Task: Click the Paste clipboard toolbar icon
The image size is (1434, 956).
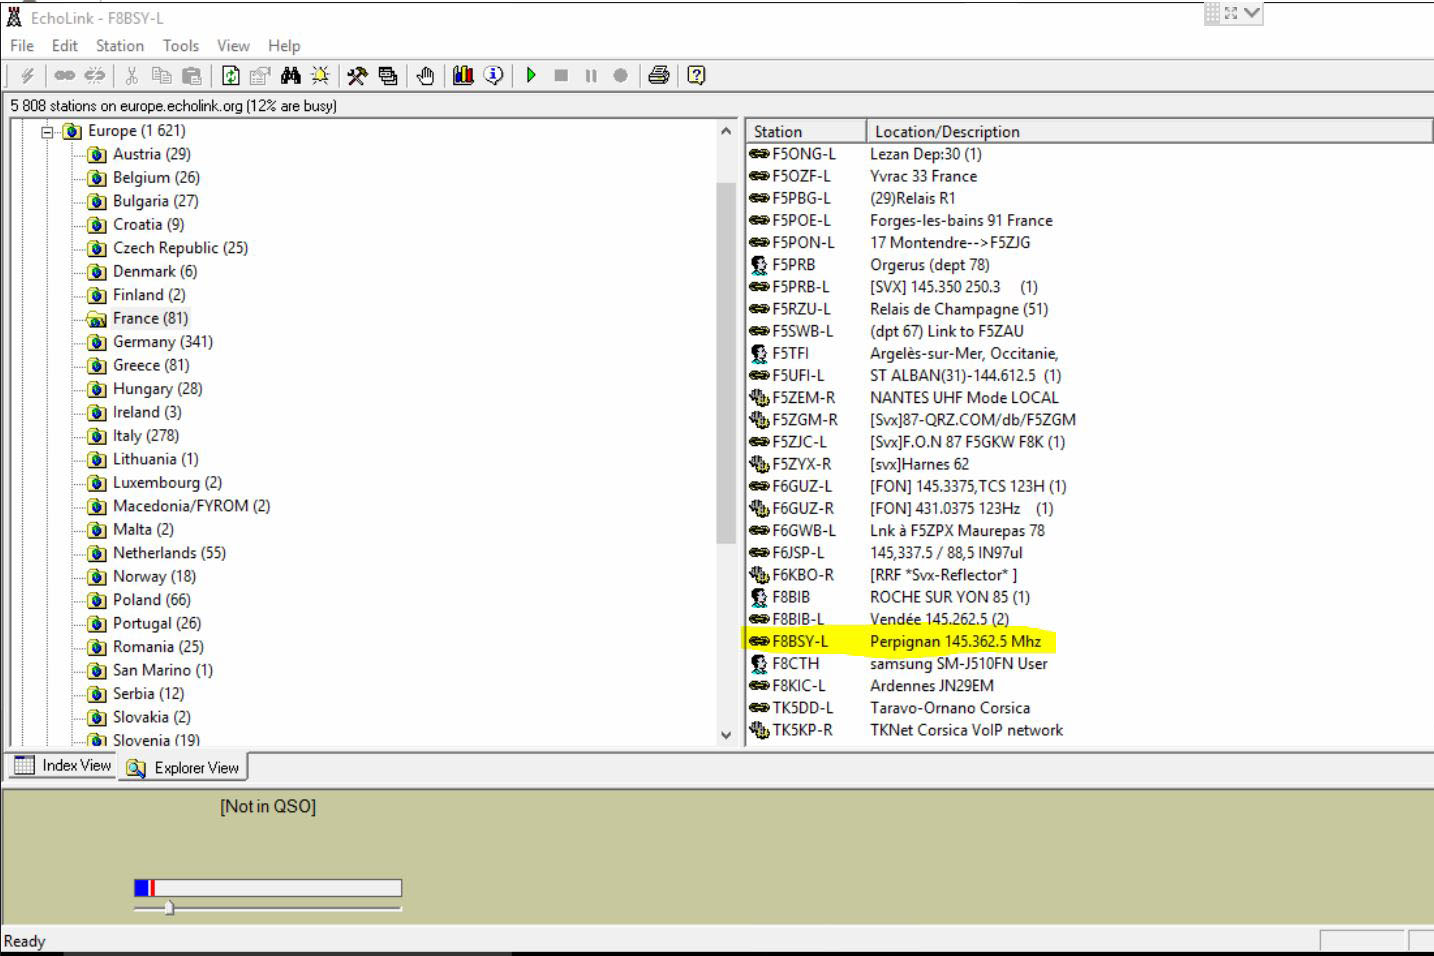Action: coord(192,75)
